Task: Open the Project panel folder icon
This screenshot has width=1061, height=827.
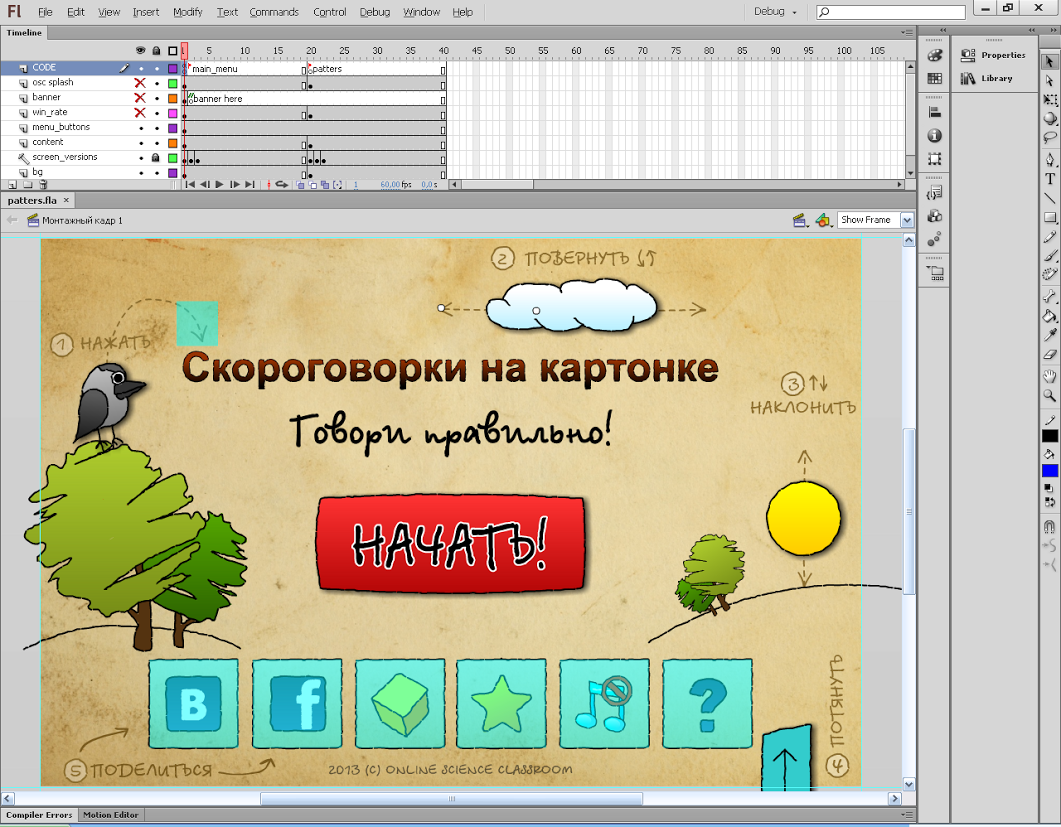Action: click(x=936, y=273)
